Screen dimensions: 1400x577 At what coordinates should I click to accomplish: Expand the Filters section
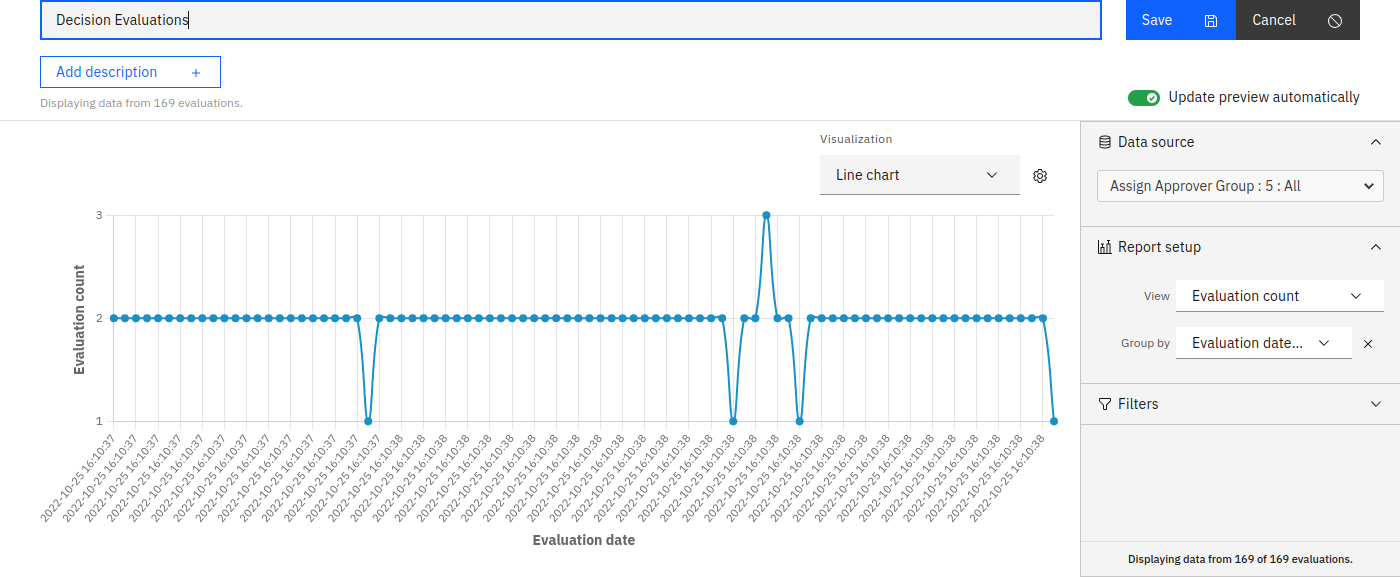[1374, 403]
